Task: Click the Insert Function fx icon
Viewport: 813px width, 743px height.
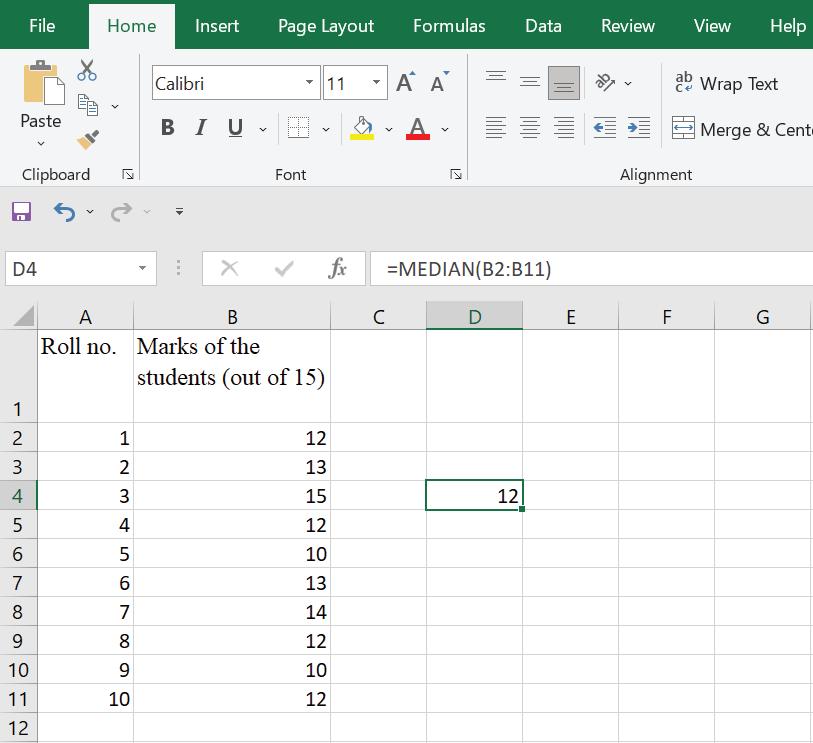Action: (x=338, y=269)
